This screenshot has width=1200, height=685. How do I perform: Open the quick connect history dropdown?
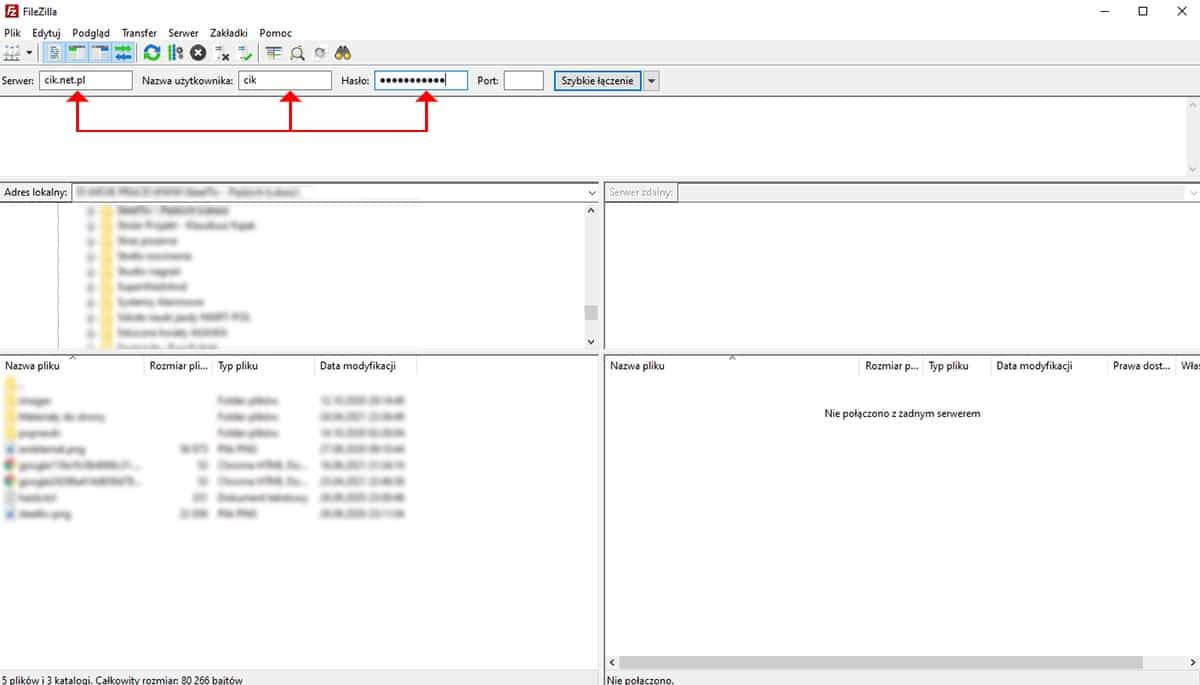tap(652, 81)
